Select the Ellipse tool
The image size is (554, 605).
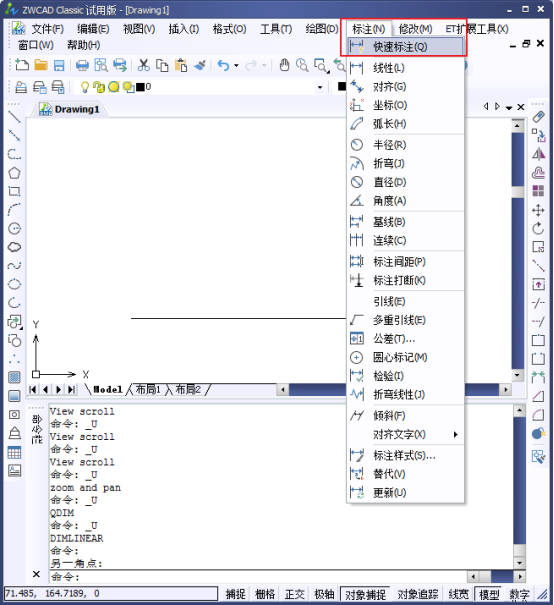[14, 284]
